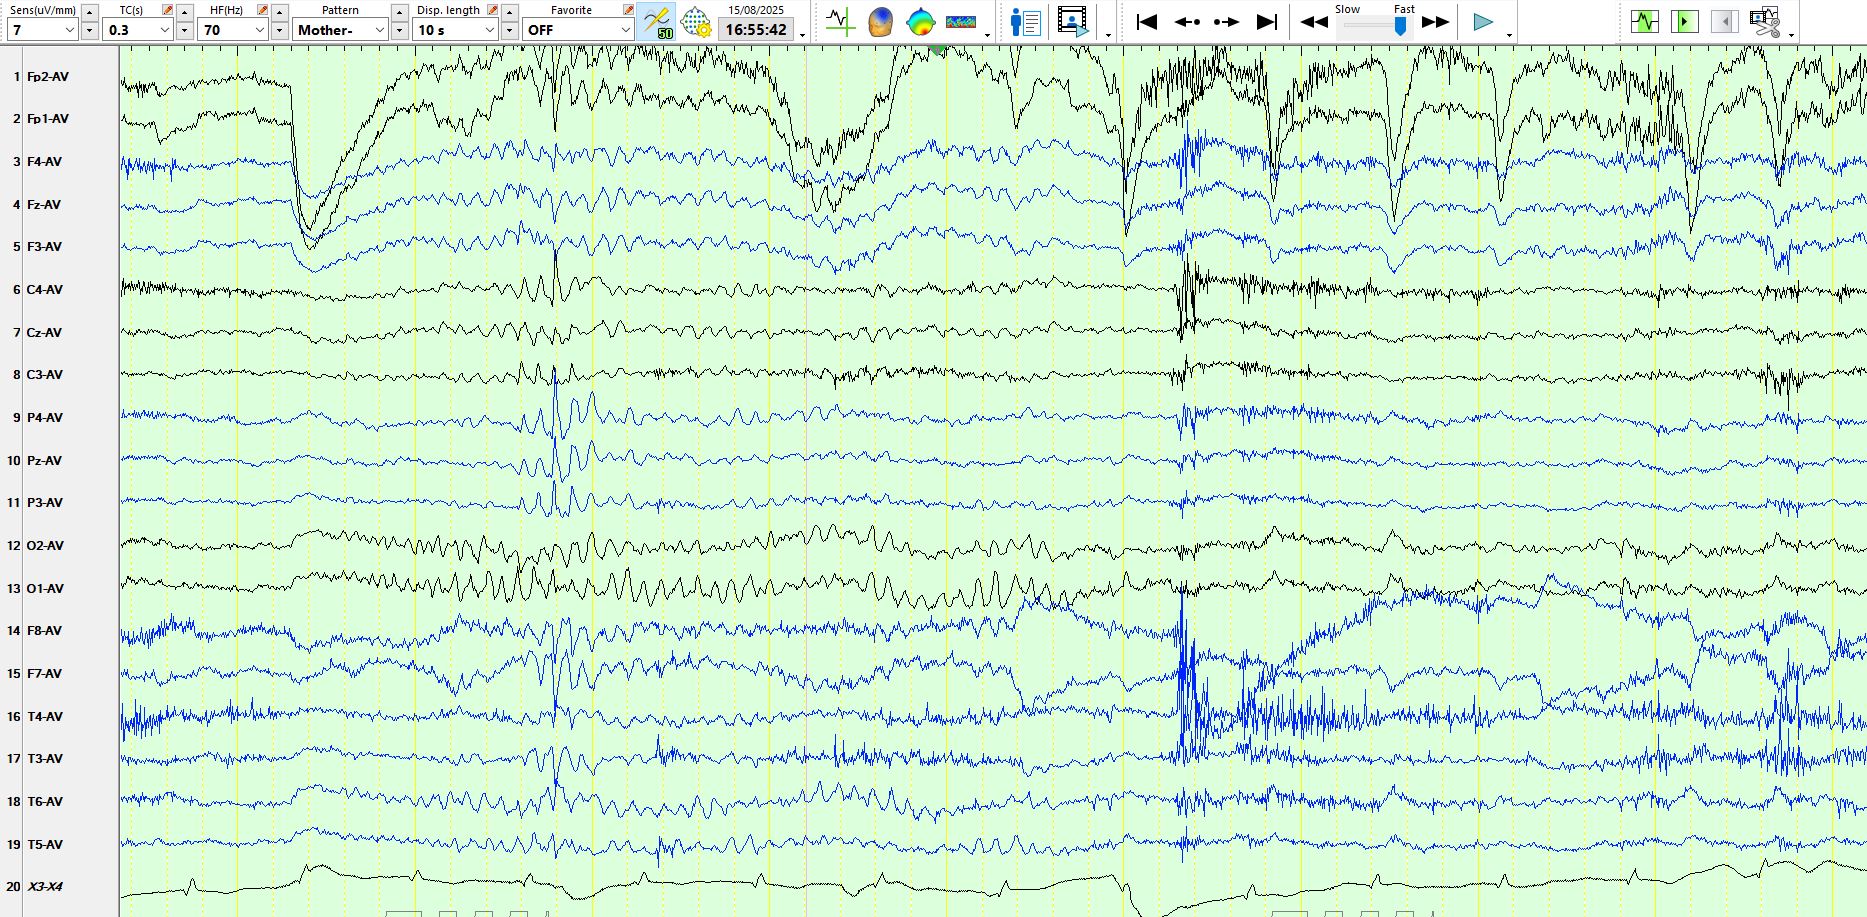Click the gray left-arrow panel button
This screenshot has width=1867, height=917.
(x=1724, y=21)
